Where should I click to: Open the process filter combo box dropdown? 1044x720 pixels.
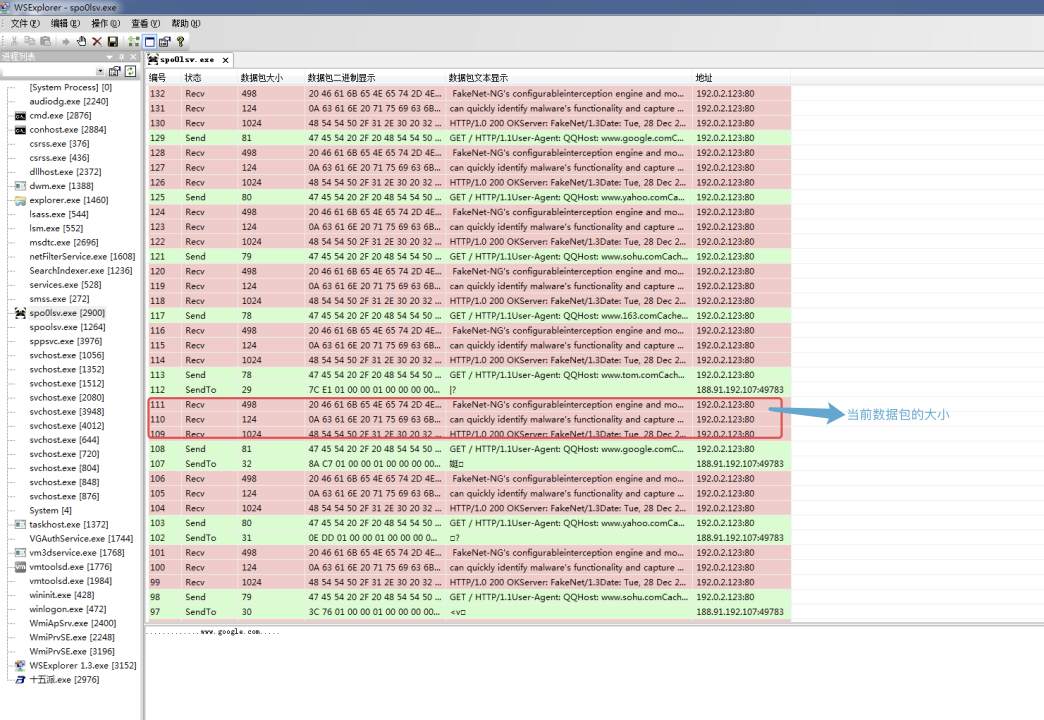(100, 71)
